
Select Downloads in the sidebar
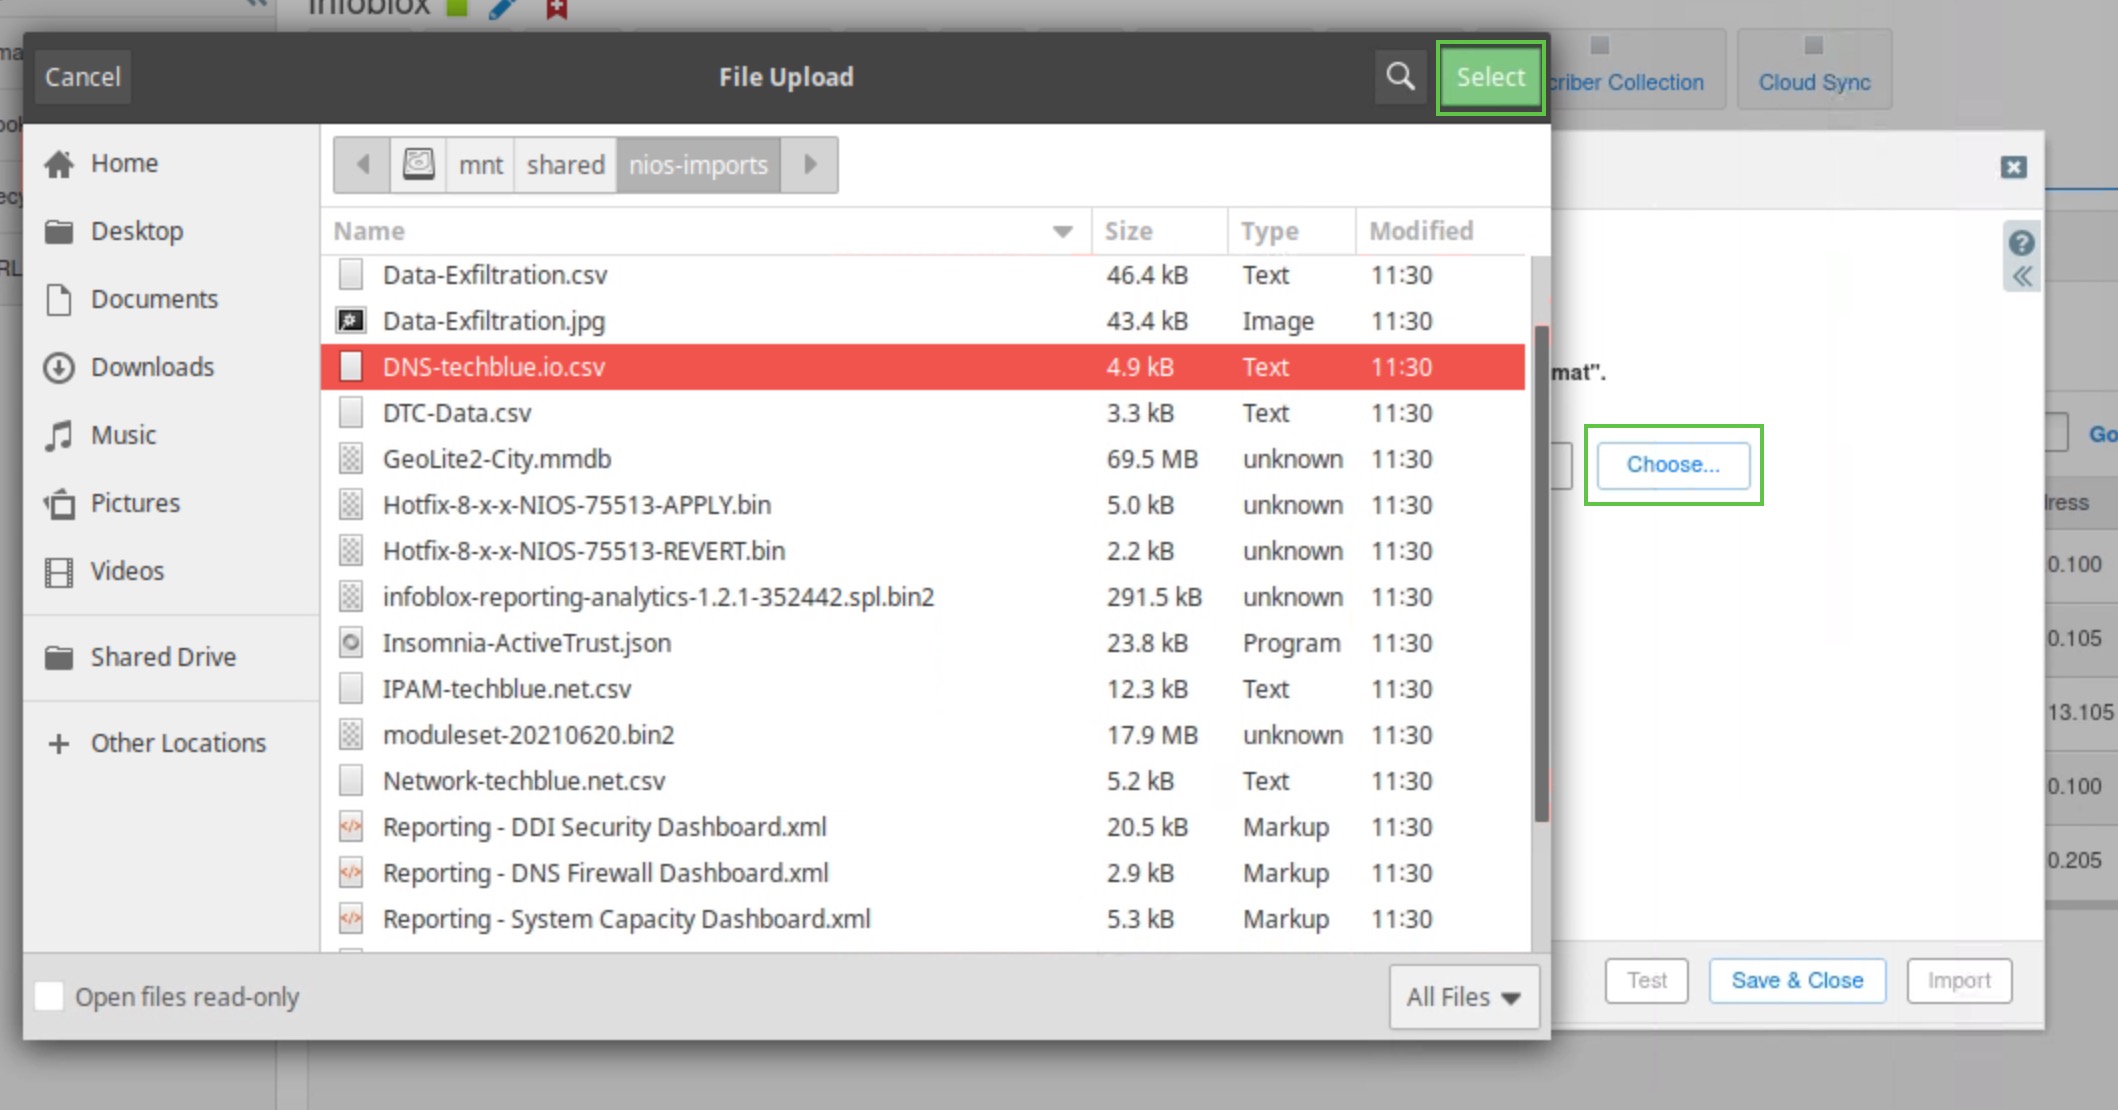click(x=152, y=367)
